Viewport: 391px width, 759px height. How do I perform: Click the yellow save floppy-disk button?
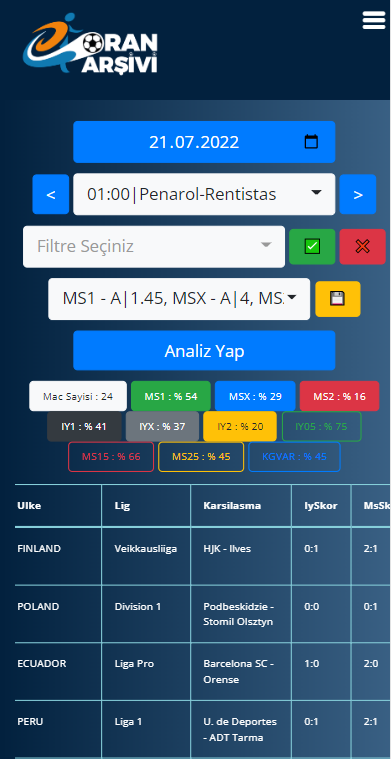pyautogui.click(x=338, y=299)
